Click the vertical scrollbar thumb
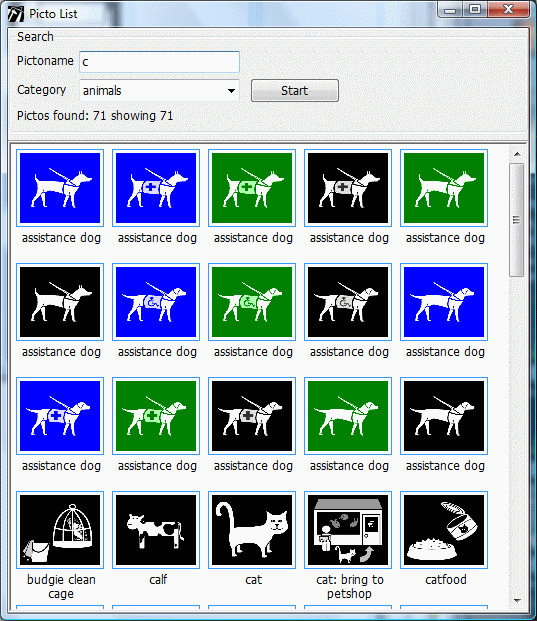 [516, 220]
